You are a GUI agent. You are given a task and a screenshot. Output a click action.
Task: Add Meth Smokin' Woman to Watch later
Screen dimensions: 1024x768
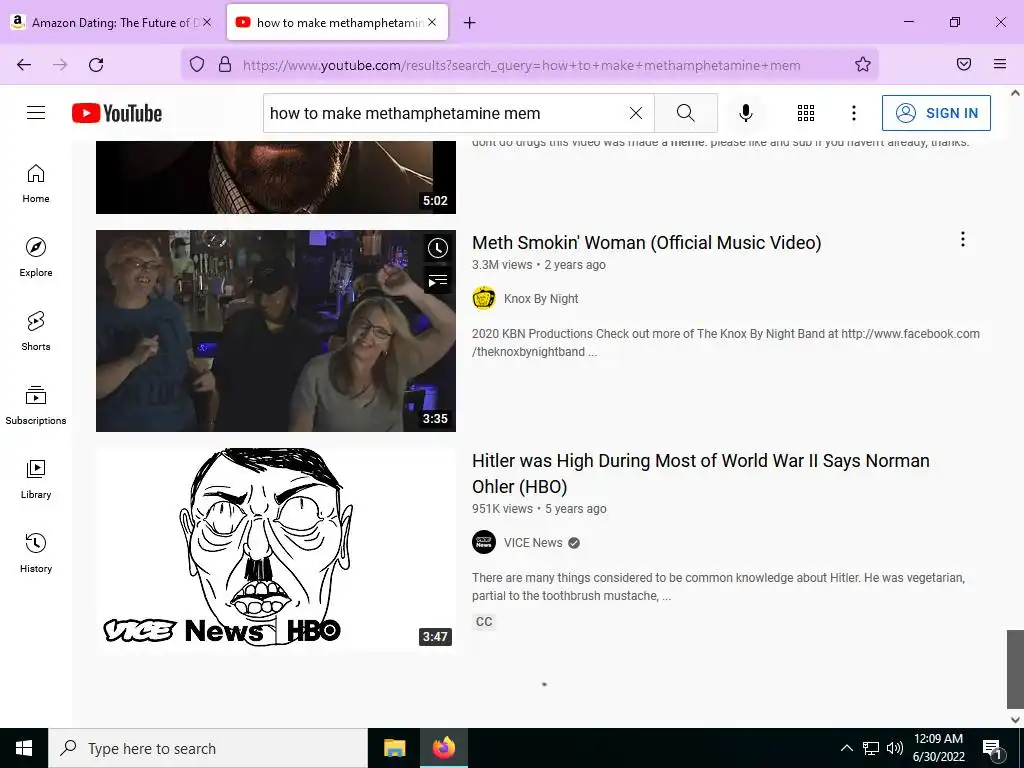(x=438, y=248)
